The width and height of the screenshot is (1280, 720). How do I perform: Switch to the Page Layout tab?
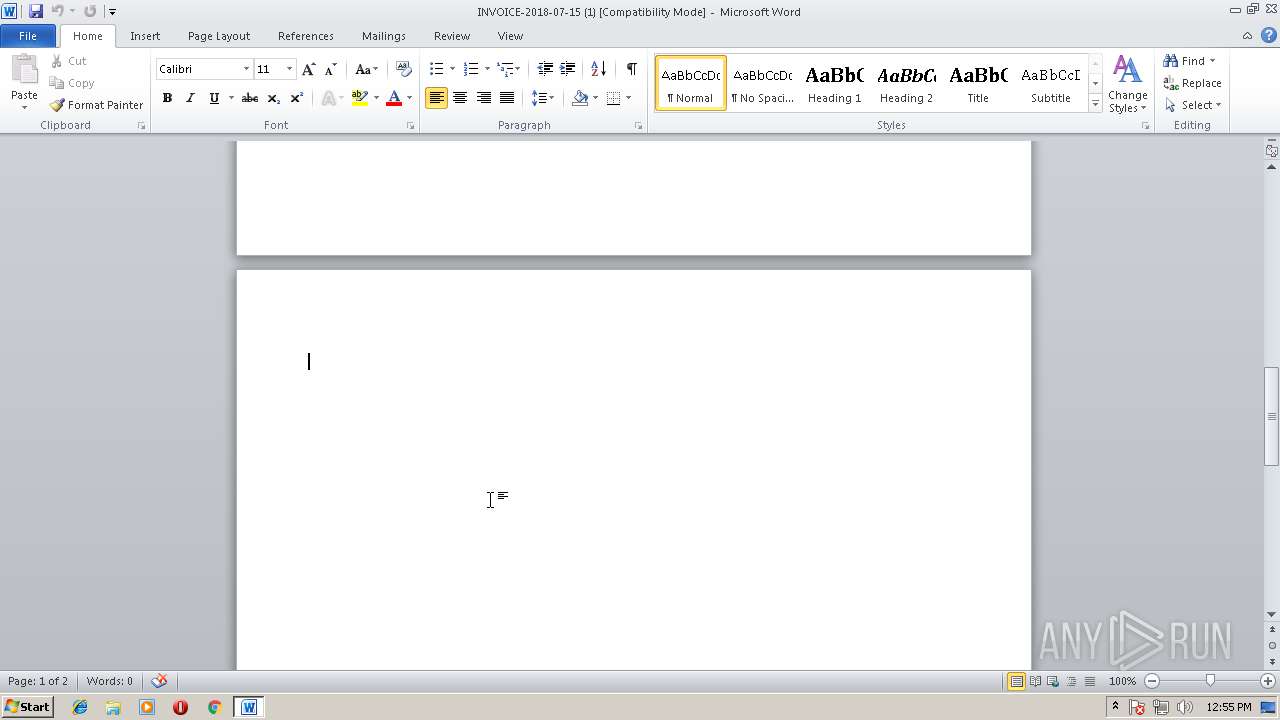[x=219, y=36]
